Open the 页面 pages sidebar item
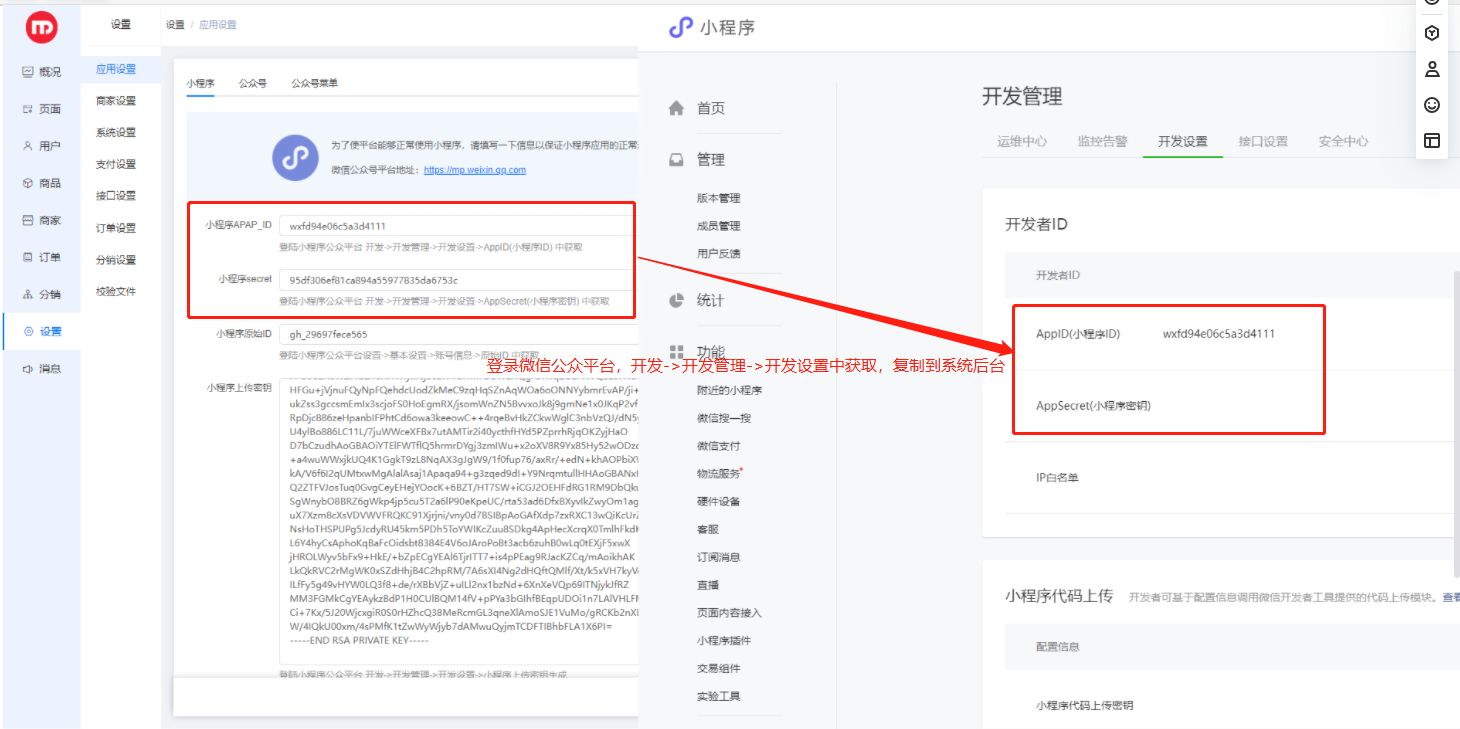The image size is (1460, 729). coord(41,109)
